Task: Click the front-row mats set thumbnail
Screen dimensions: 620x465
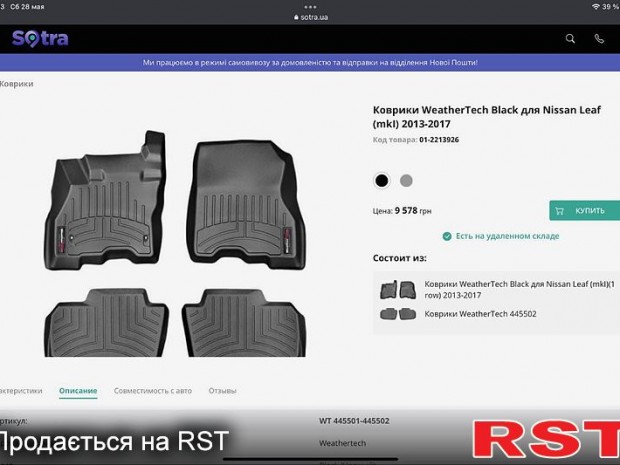Action: coord(398,290)
